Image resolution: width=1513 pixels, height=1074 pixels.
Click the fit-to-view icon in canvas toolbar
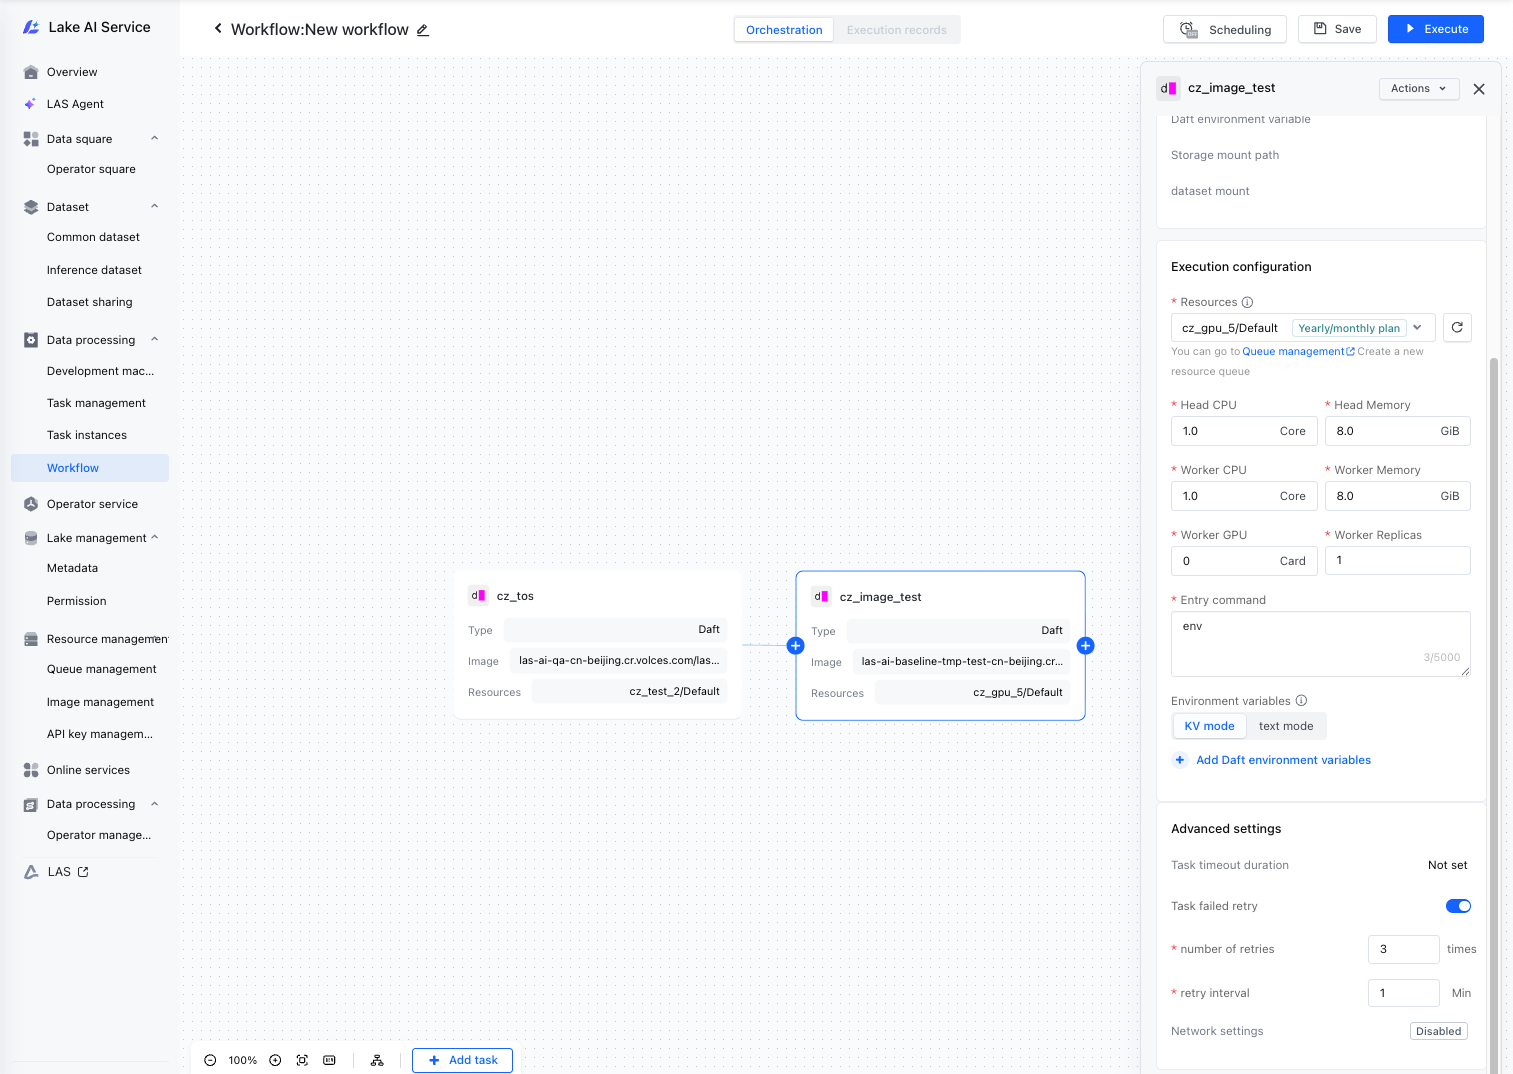(302, 1060)
